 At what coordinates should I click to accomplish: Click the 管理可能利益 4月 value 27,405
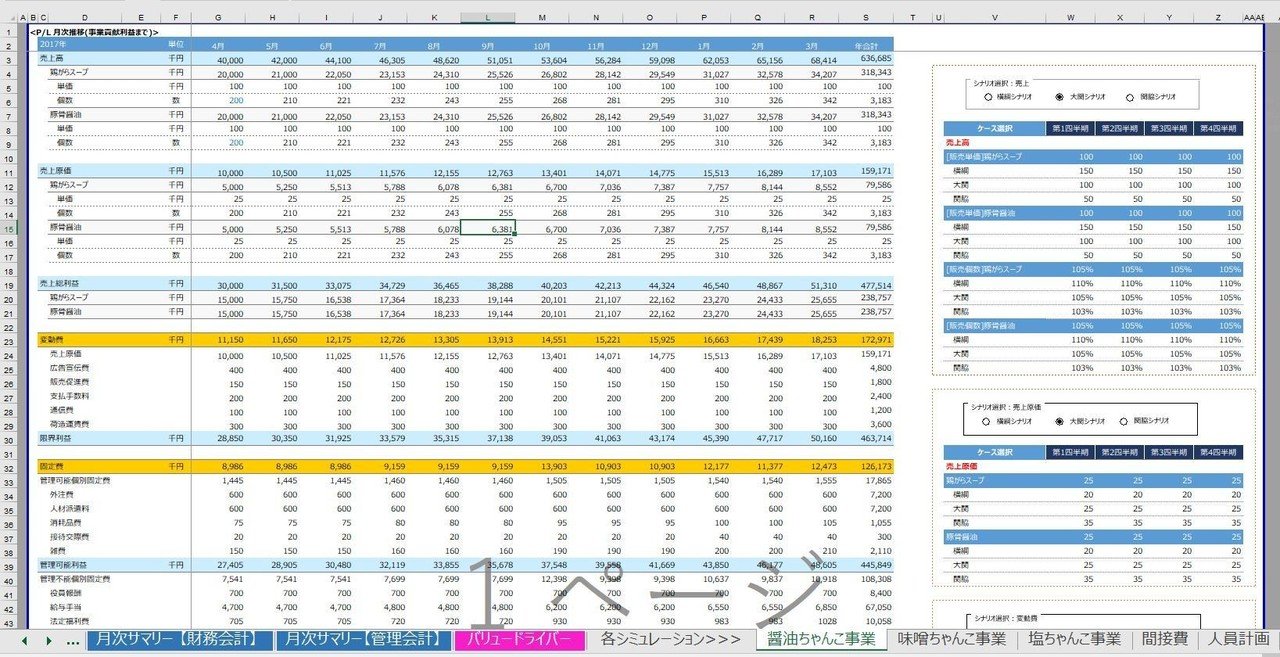217,565
